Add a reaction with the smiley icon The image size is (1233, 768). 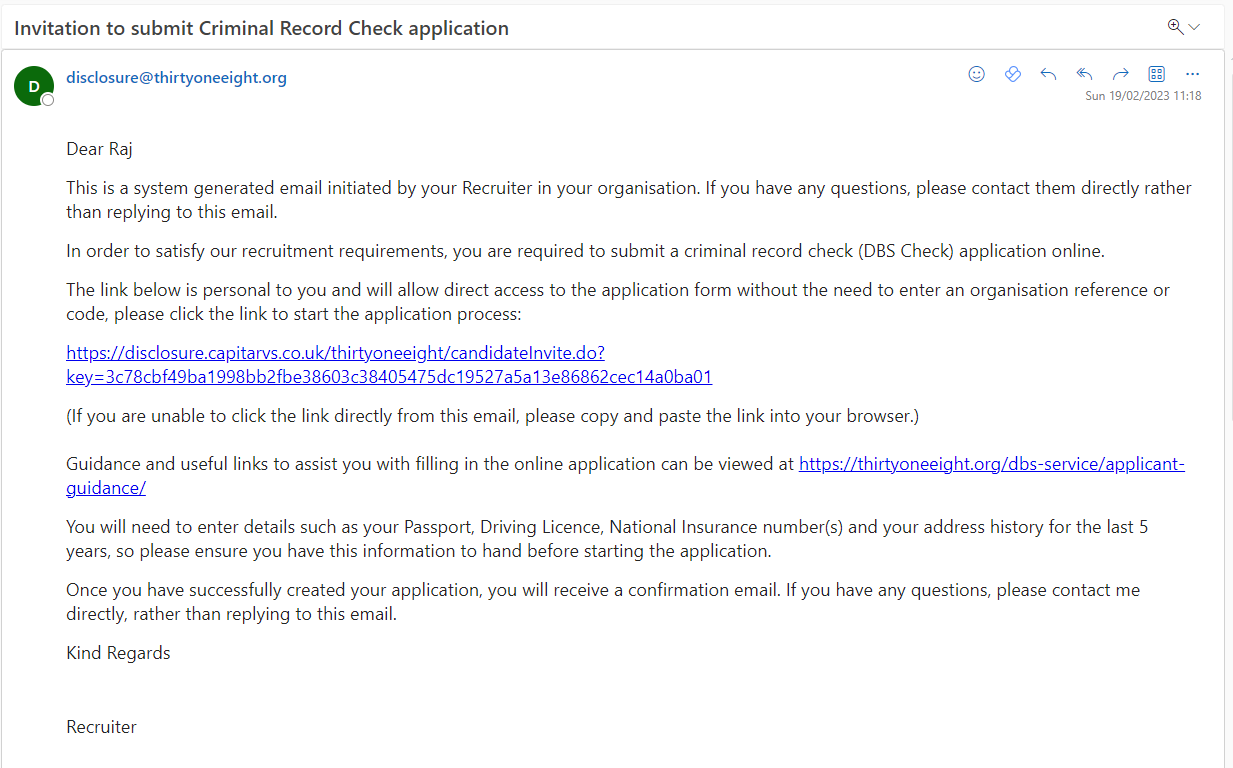(x=977, y=74)
